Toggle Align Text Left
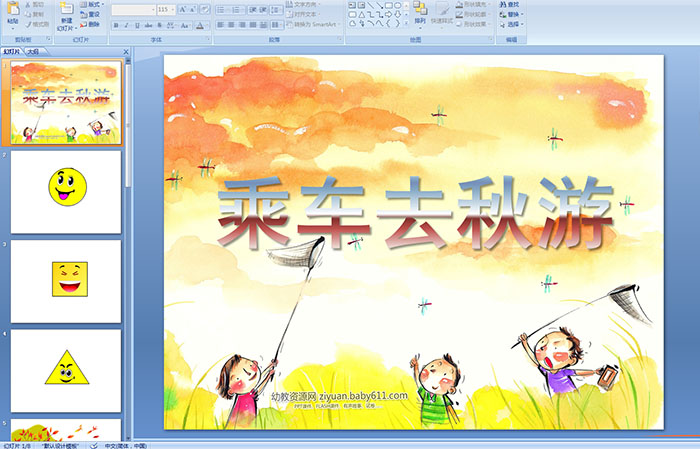Image resolution: width=700 pixels, height=449 pixels. pos(221,25)
